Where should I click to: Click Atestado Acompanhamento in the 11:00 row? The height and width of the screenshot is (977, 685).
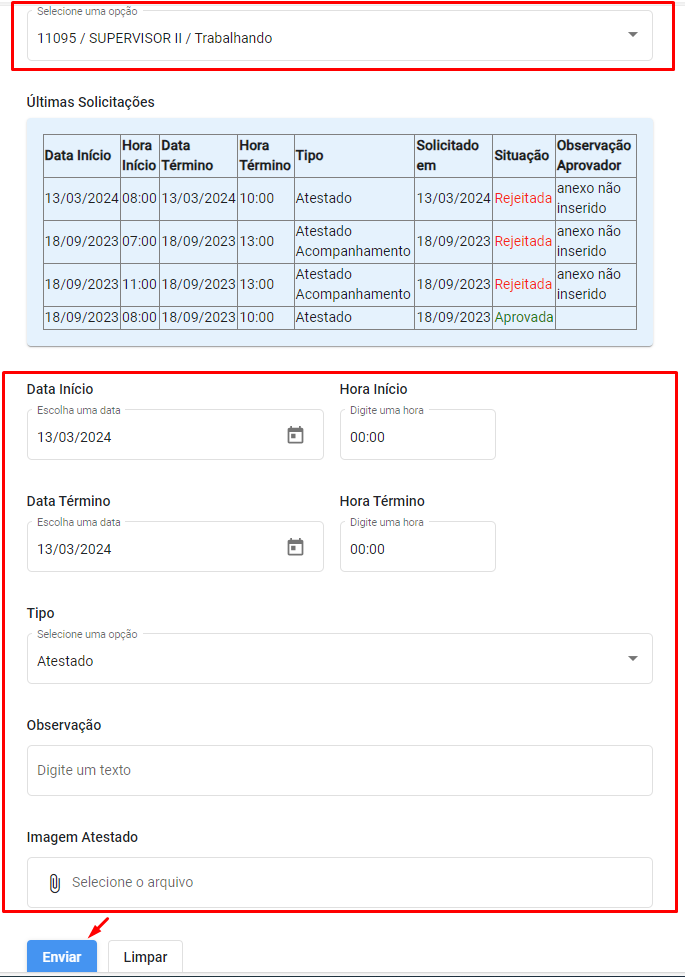click(x=353, y=285)
